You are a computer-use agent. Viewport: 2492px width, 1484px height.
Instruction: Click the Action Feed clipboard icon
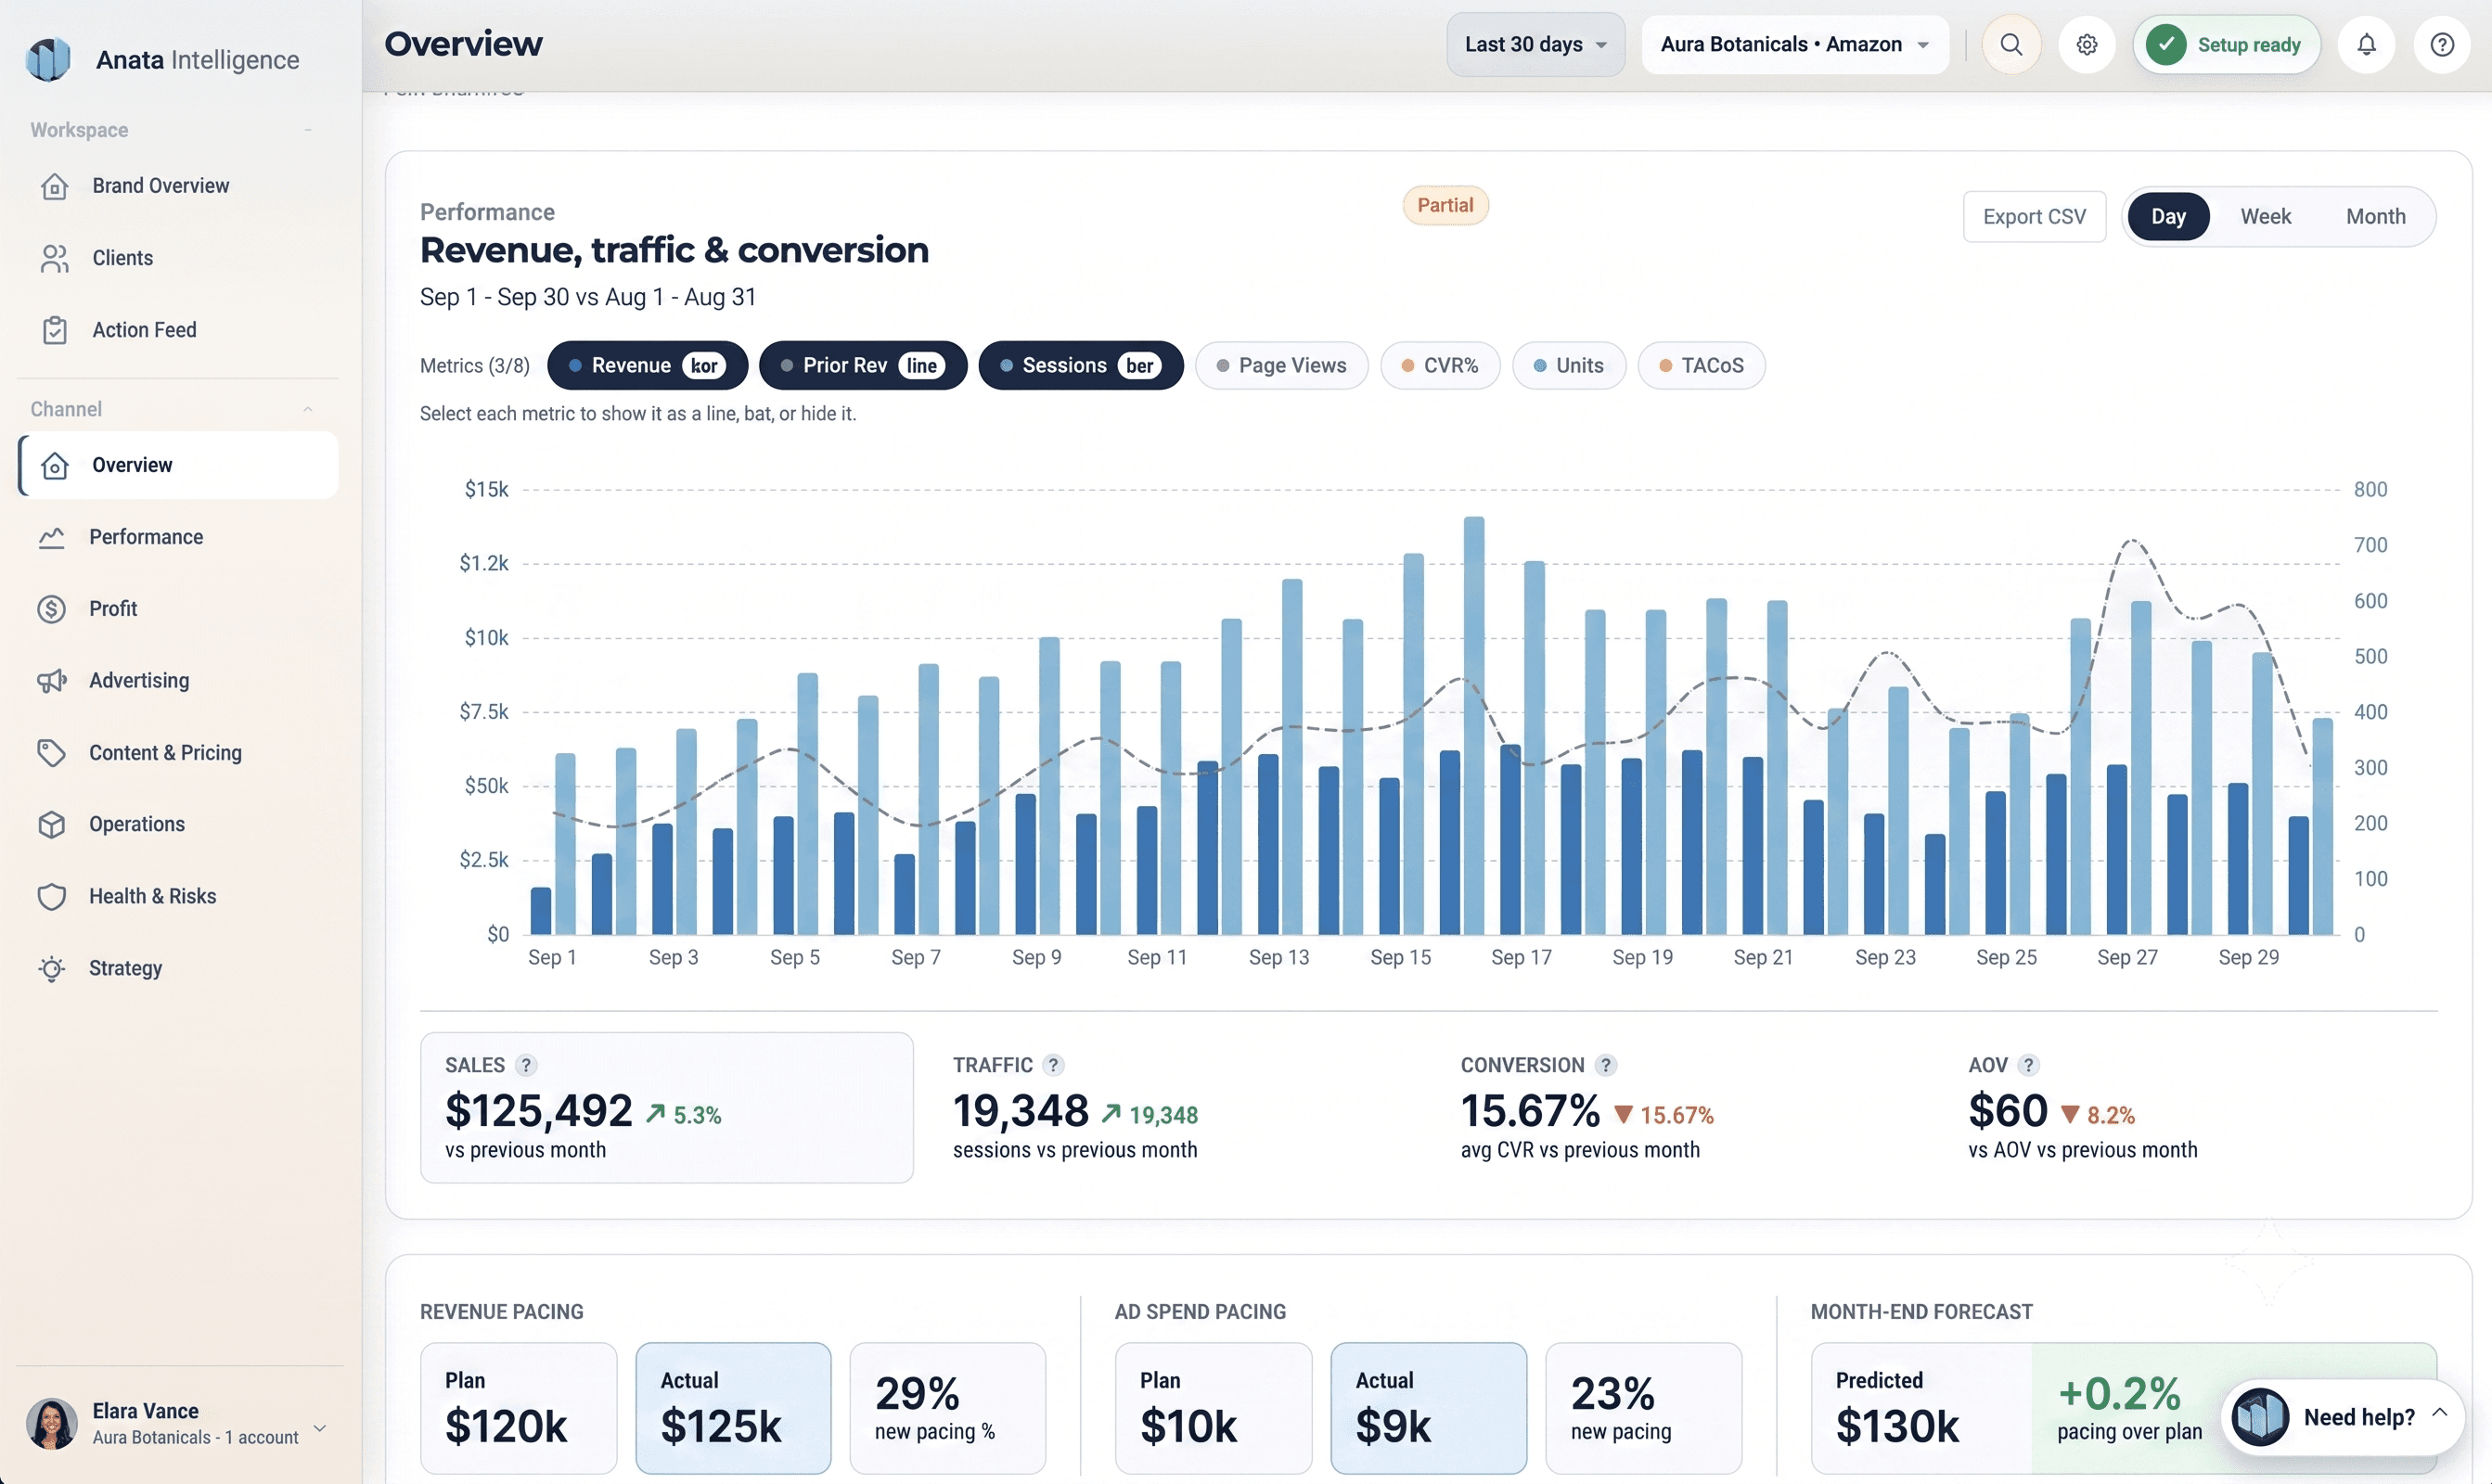click(54, 330)
